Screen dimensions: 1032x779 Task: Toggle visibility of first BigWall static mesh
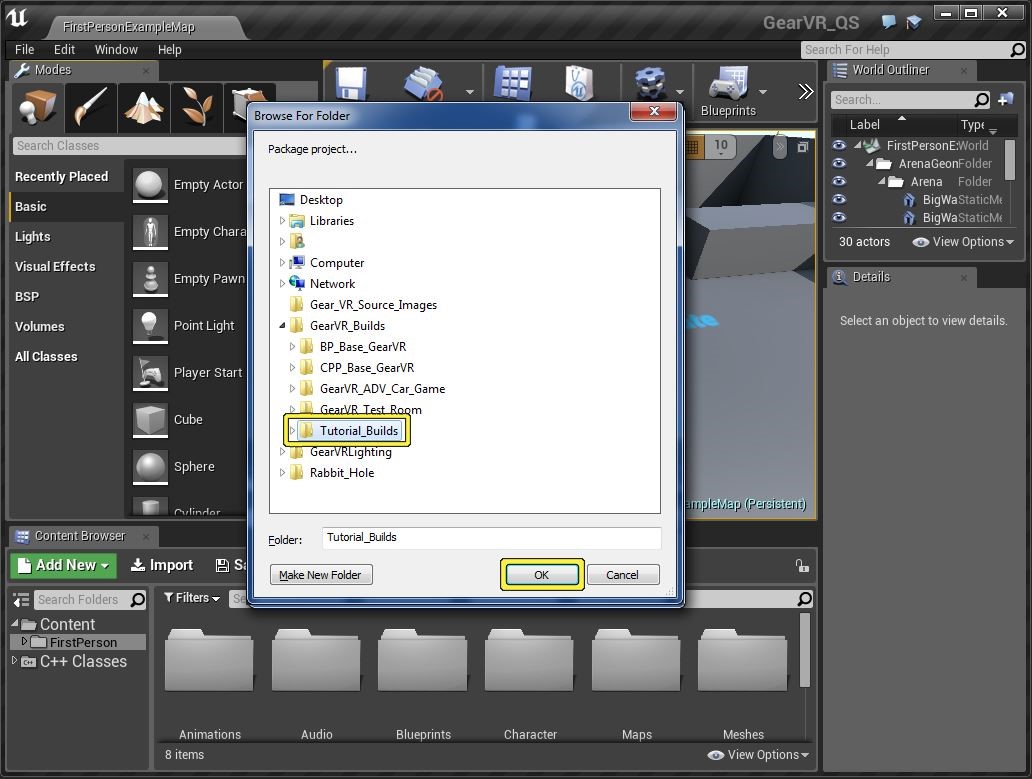tap(838, 199)
